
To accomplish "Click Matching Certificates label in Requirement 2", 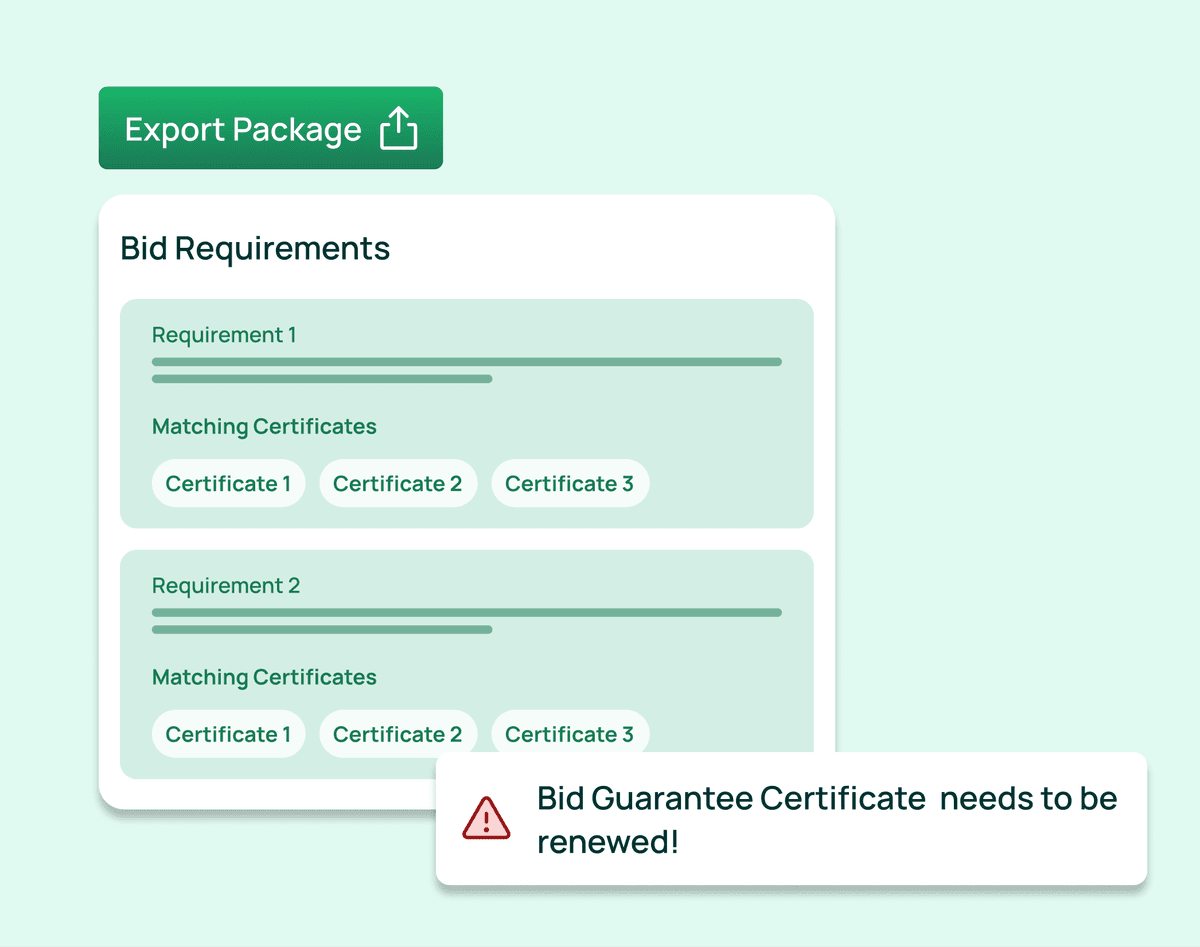I will click(x=264, y=678).
